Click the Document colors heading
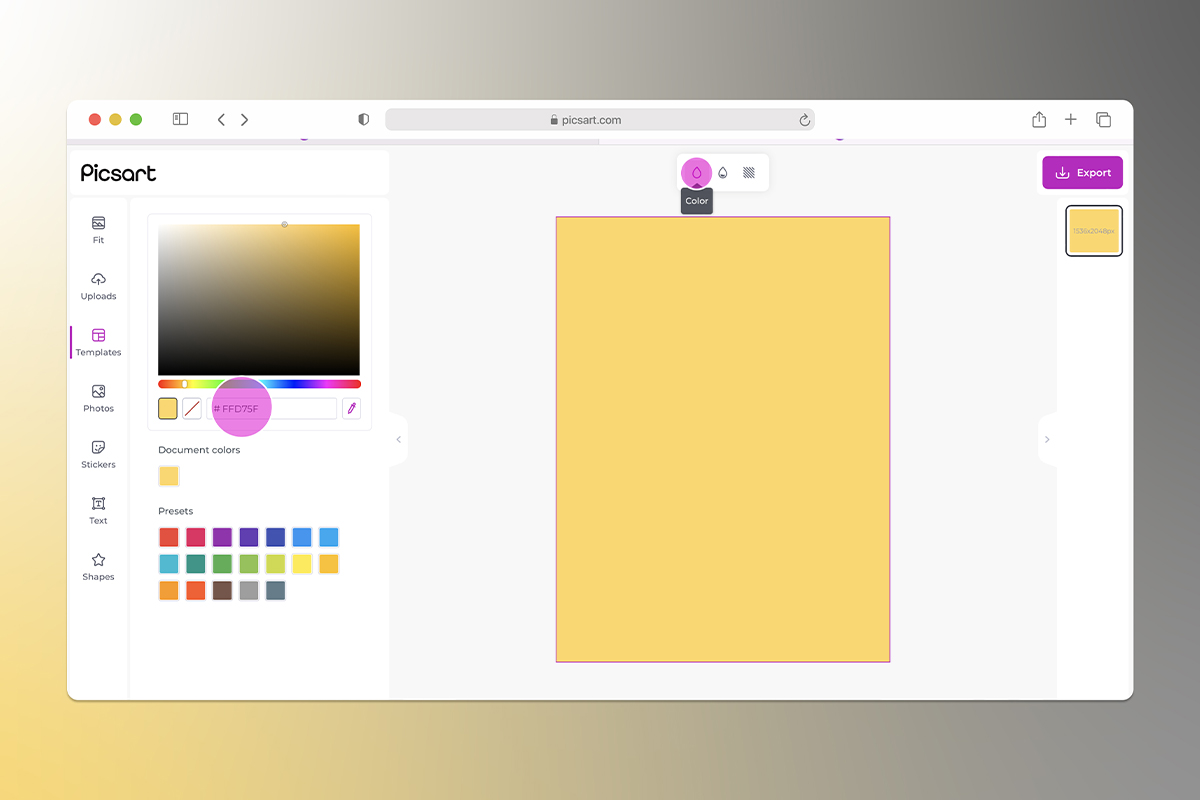 click(x=199, y=450)
